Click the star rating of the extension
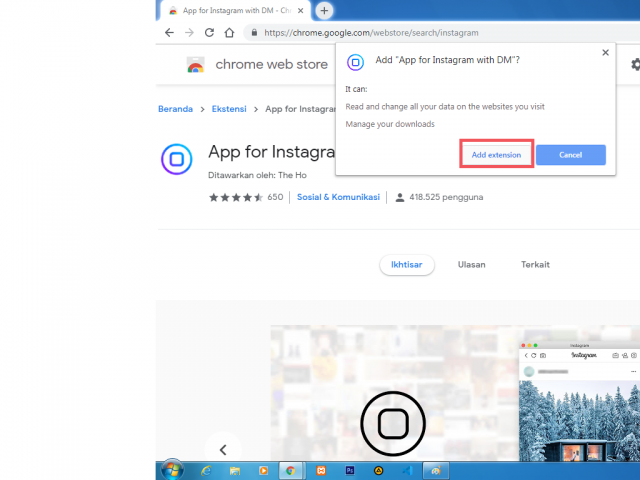640x480 pixels. pos(236,198)
